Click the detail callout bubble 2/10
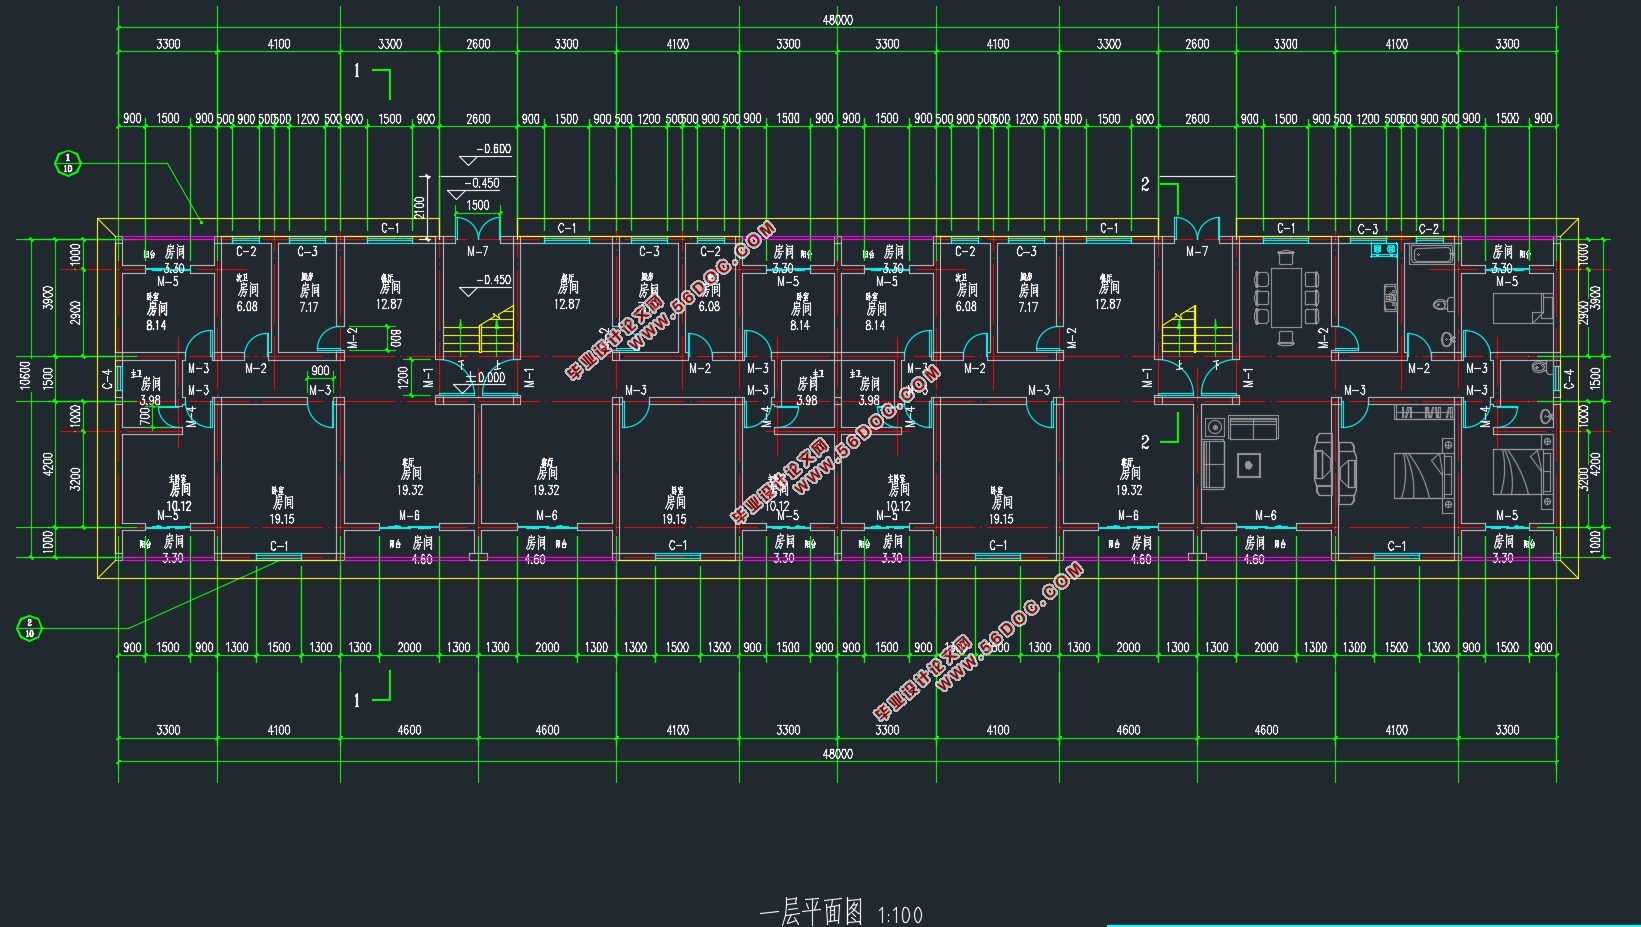This screenshot has height=927, width=1641. [x=30, y=628]
